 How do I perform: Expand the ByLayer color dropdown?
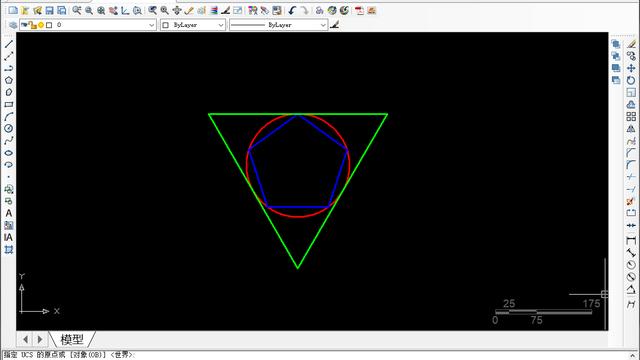click(x=193, y=25)
